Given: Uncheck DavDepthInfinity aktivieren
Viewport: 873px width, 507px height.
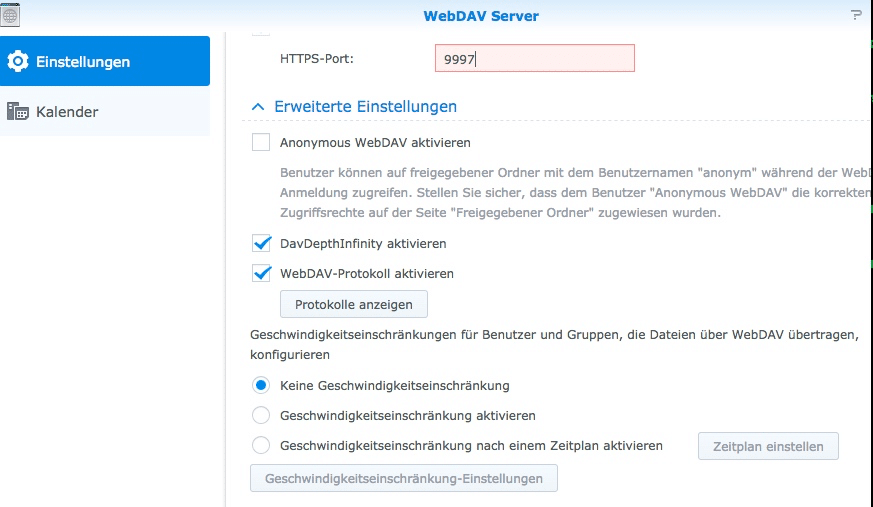Looking at the screenshot, I should pos(261,243).
